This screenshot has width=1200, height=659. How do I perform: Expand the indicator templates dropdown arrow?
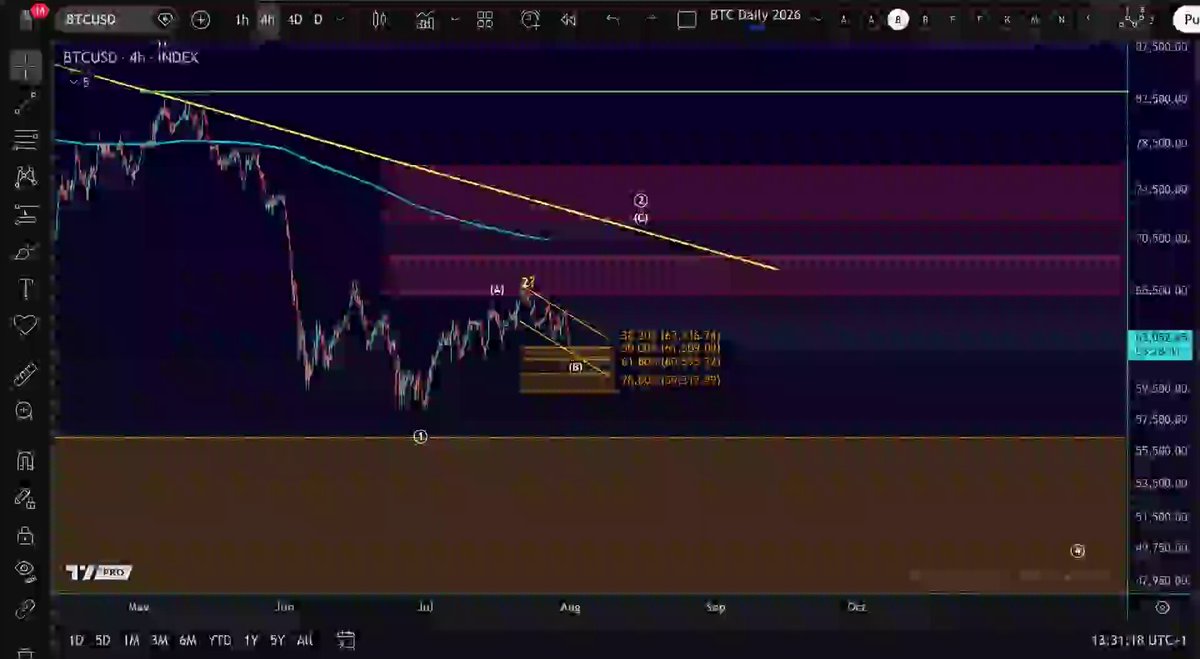456,19
